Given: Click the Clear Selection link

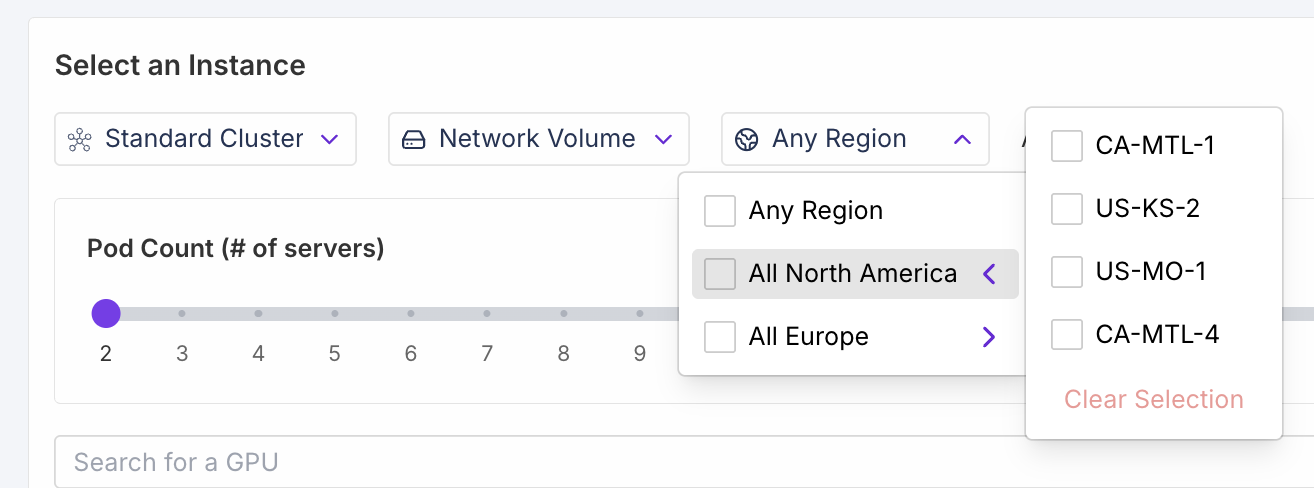Looking at the screenshot, I should point(1153,400).
